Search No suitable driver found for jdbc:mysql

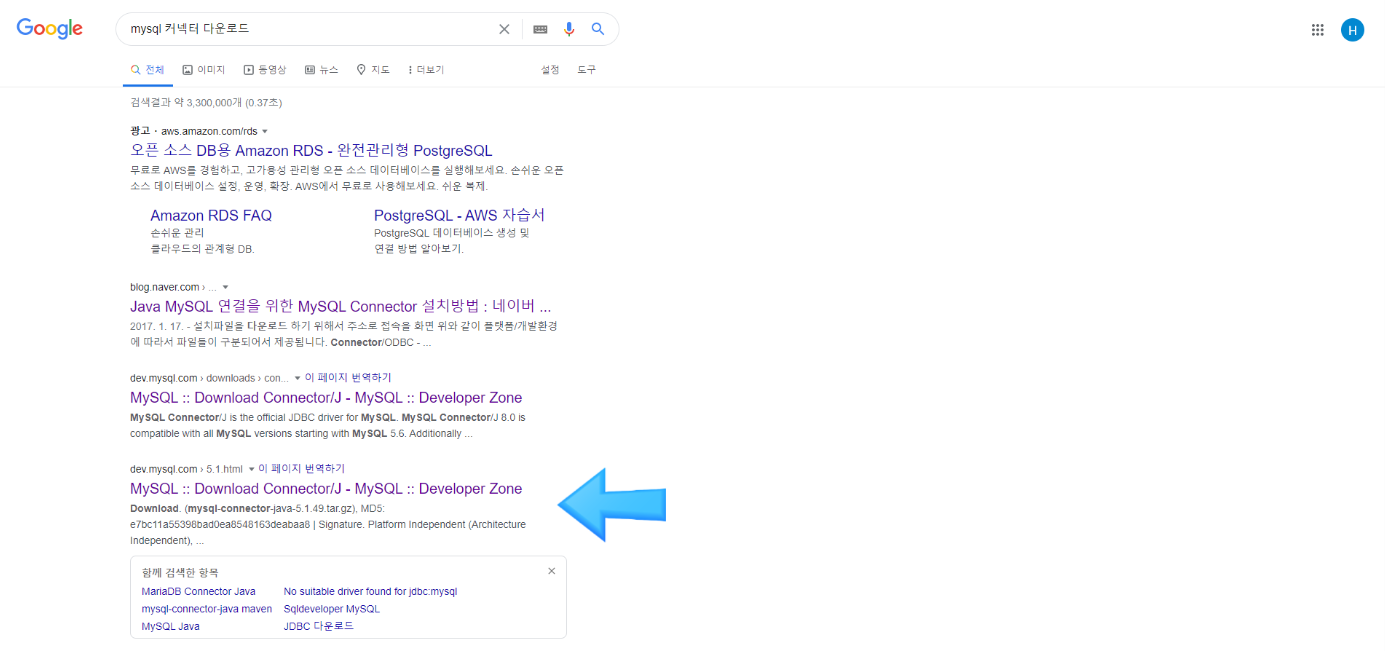point(370,592)
